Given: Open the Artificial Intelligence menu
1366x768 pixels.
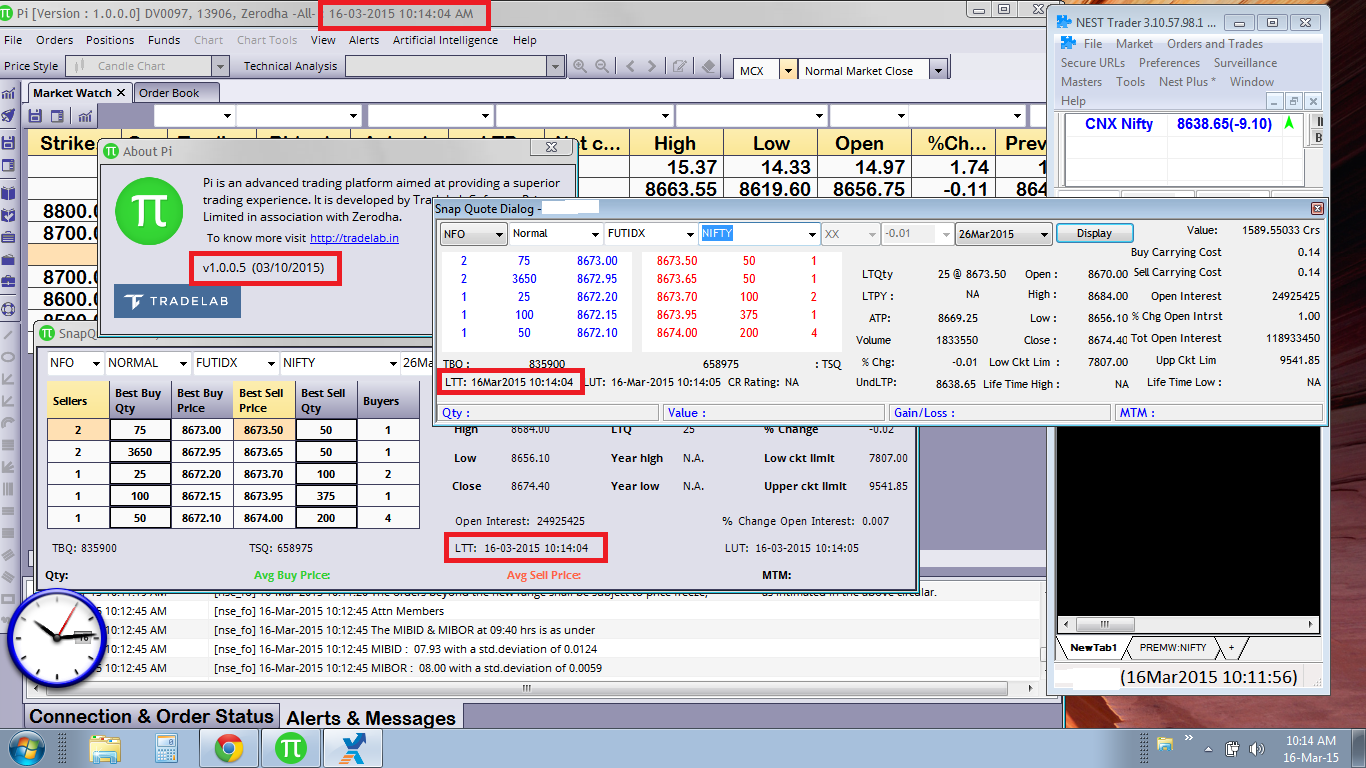Looking at the screenshot, I should 445,40.
